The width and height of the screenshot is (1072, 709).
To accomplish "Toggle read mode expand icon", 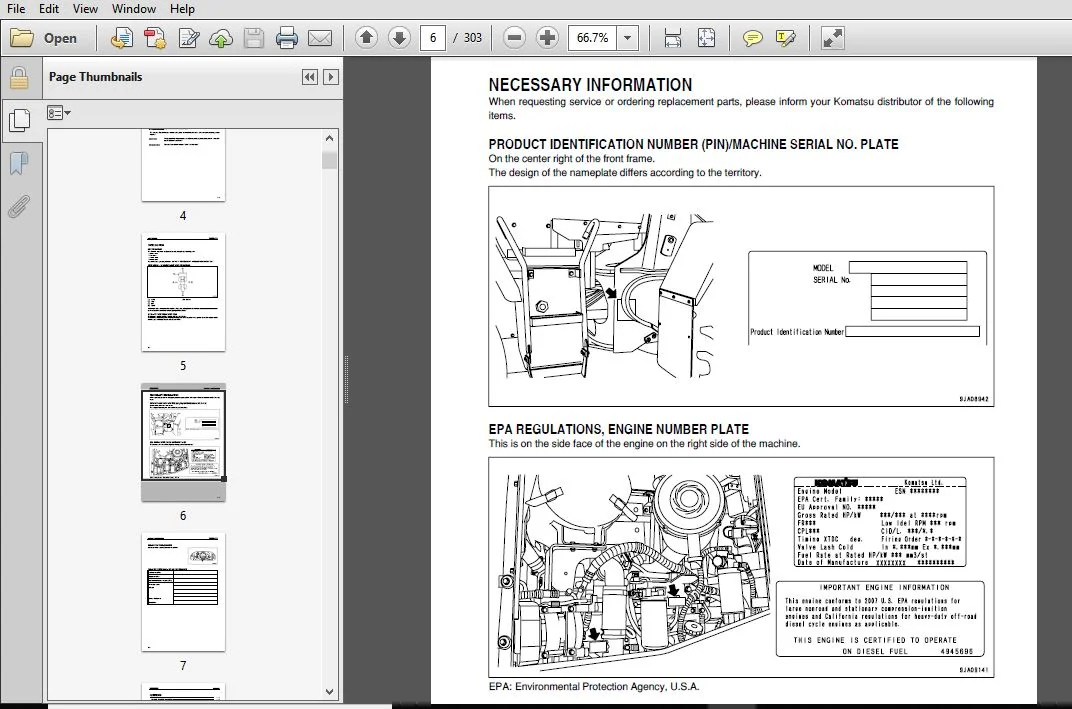I will [832, 38].
